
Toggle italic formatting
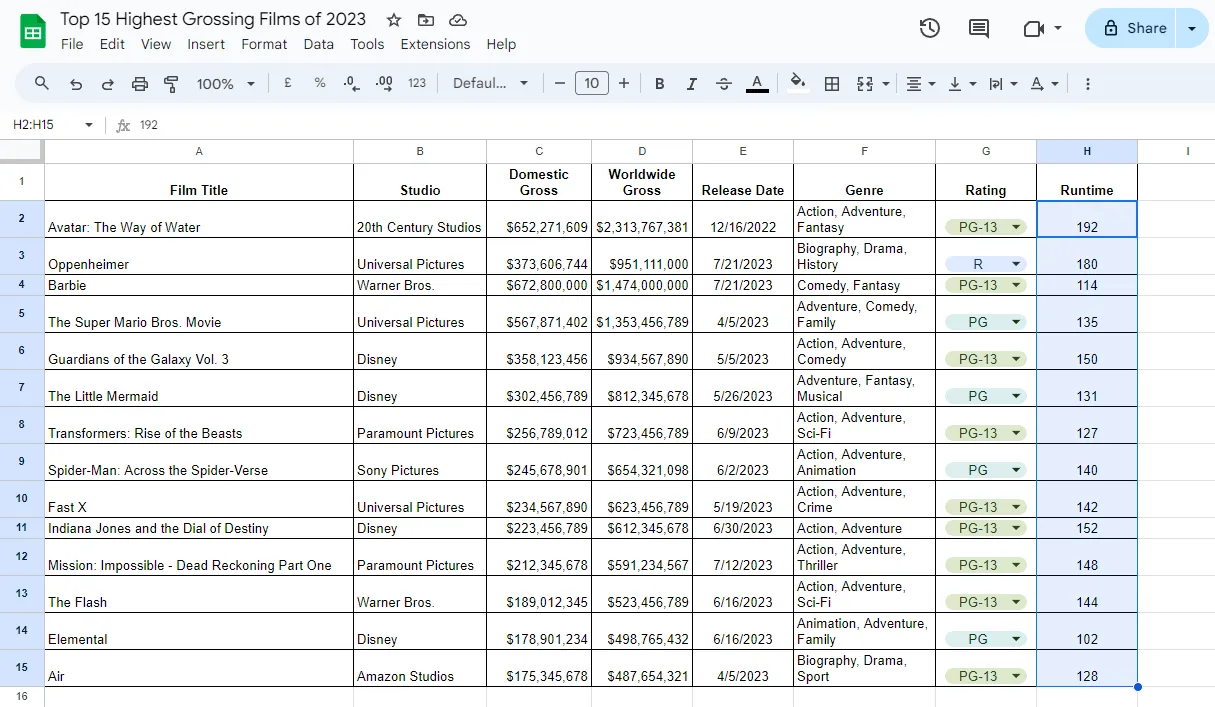click(691, 84)
